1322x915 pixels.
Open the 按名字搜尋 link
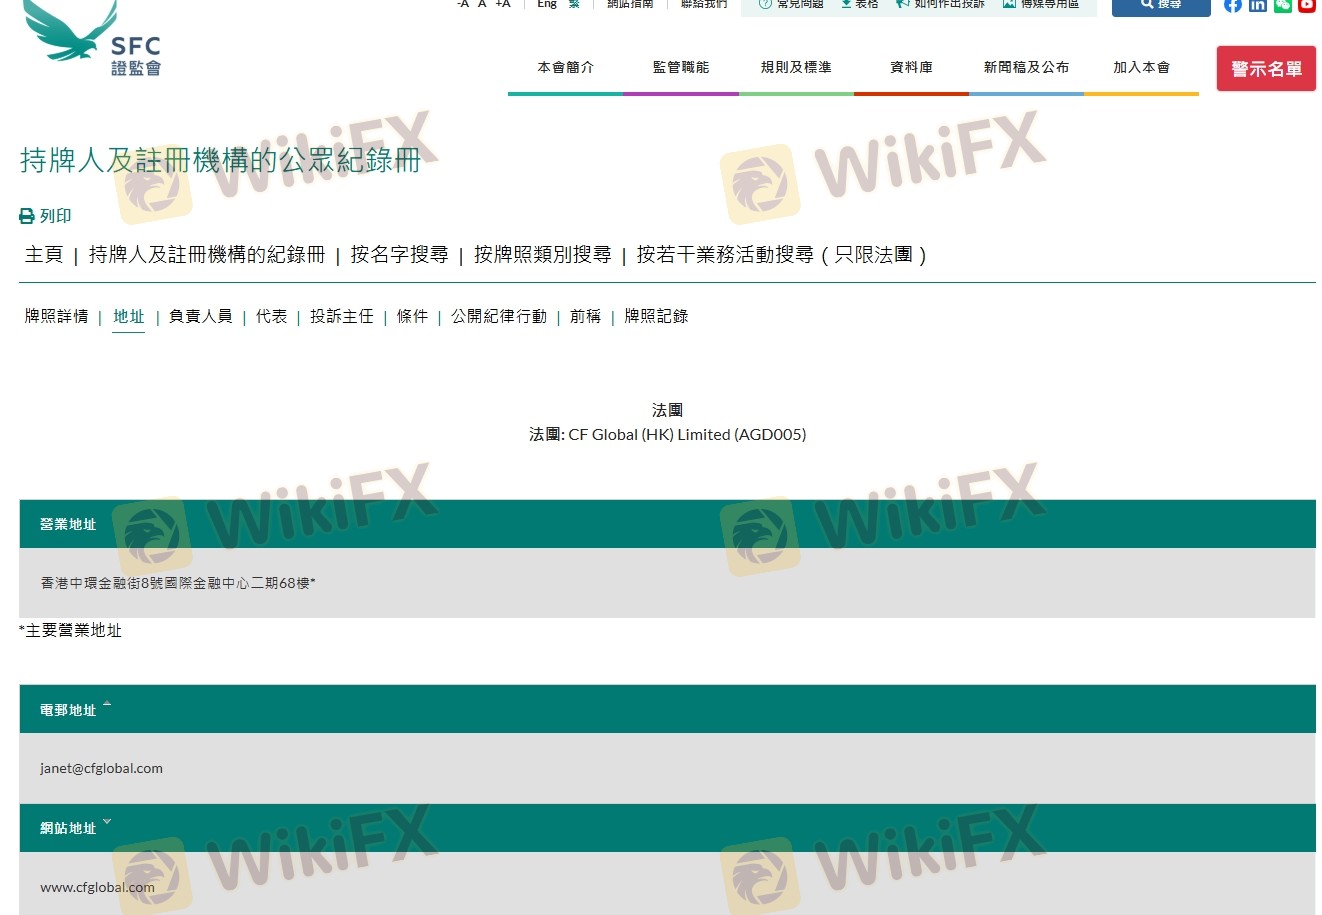pyautogui.click(x=399, y=255)
